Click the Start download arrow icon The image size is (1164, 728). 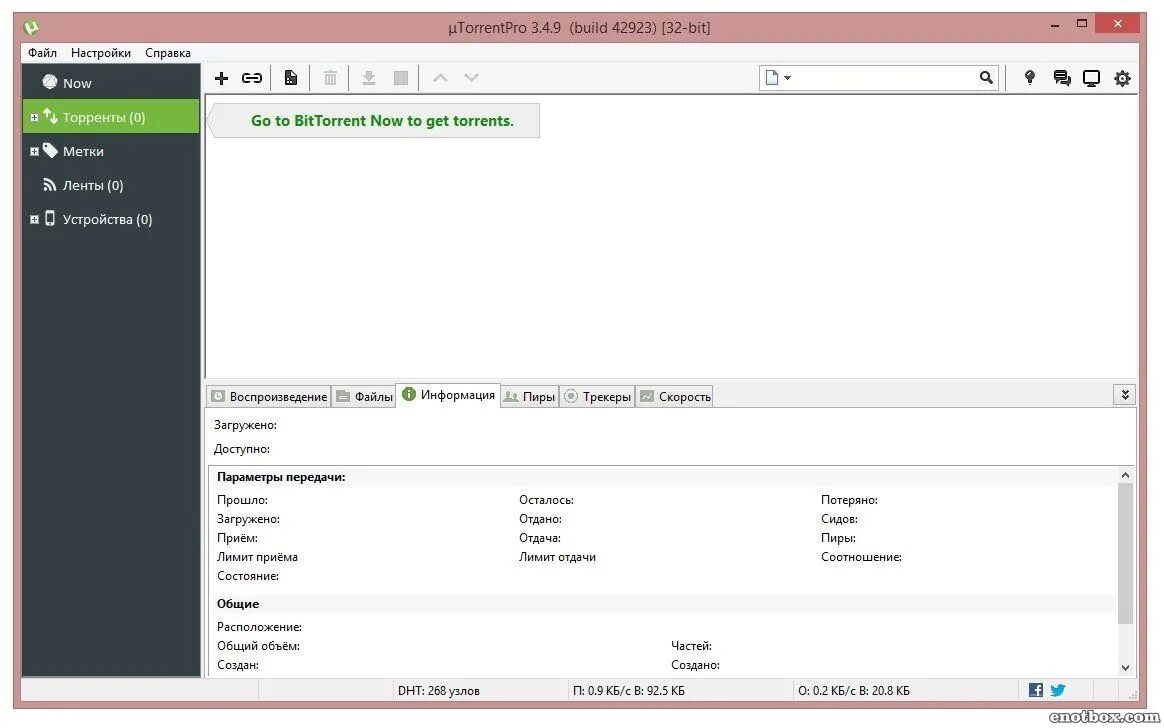click(x=368, y=78)
